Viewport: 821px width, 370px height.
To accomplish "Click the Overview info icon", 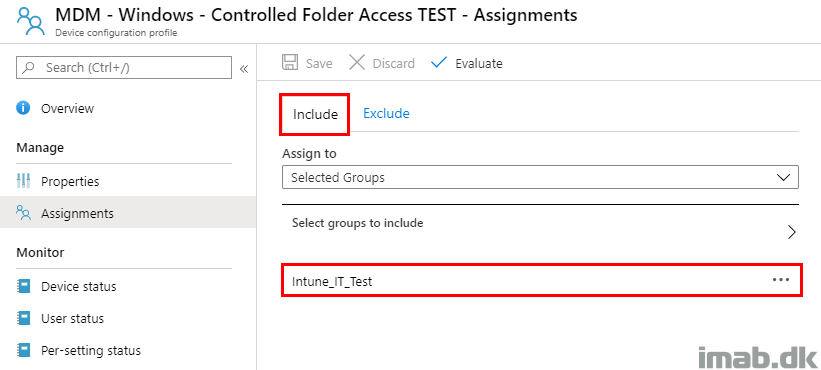I will 23,108.
